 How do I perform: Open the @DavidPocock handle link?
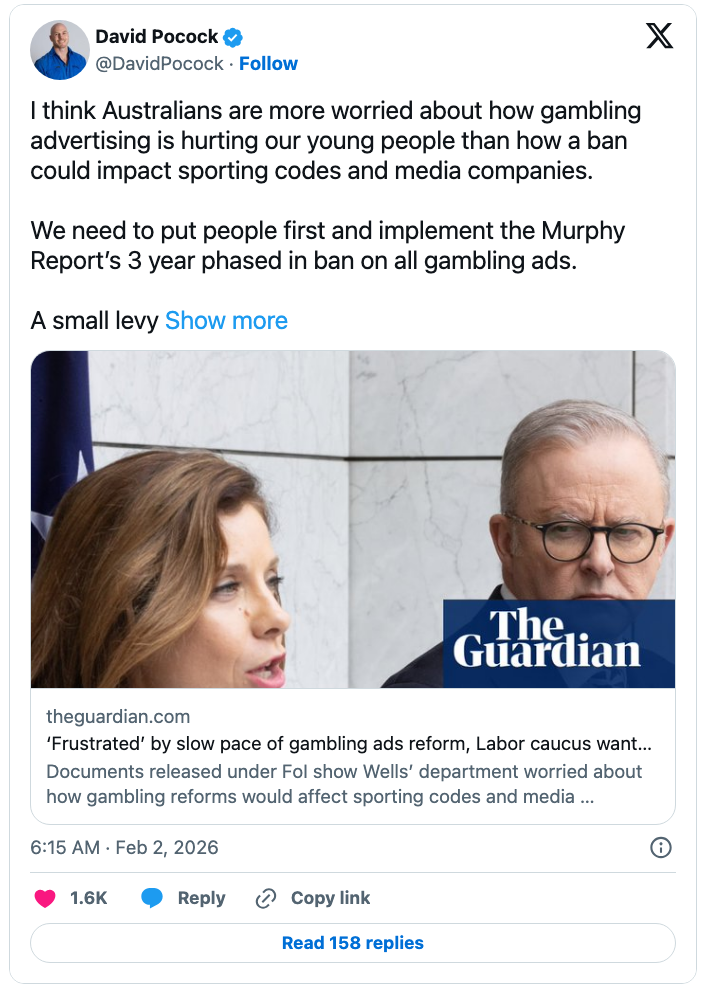(160, 64)
